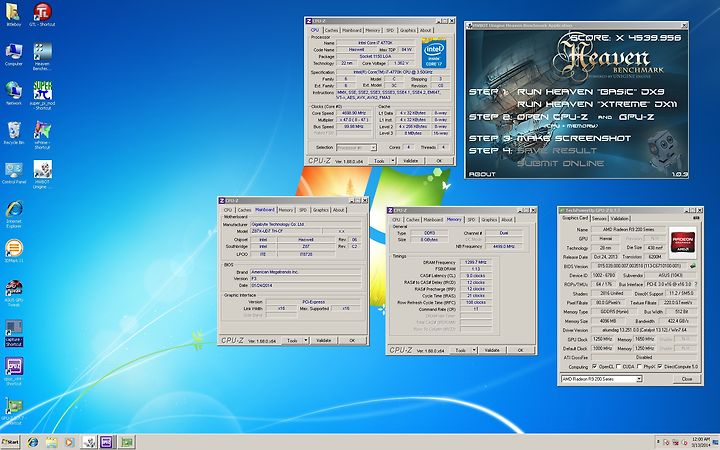Select the capture shortcut desktop icon

click(x=13, y=332)
